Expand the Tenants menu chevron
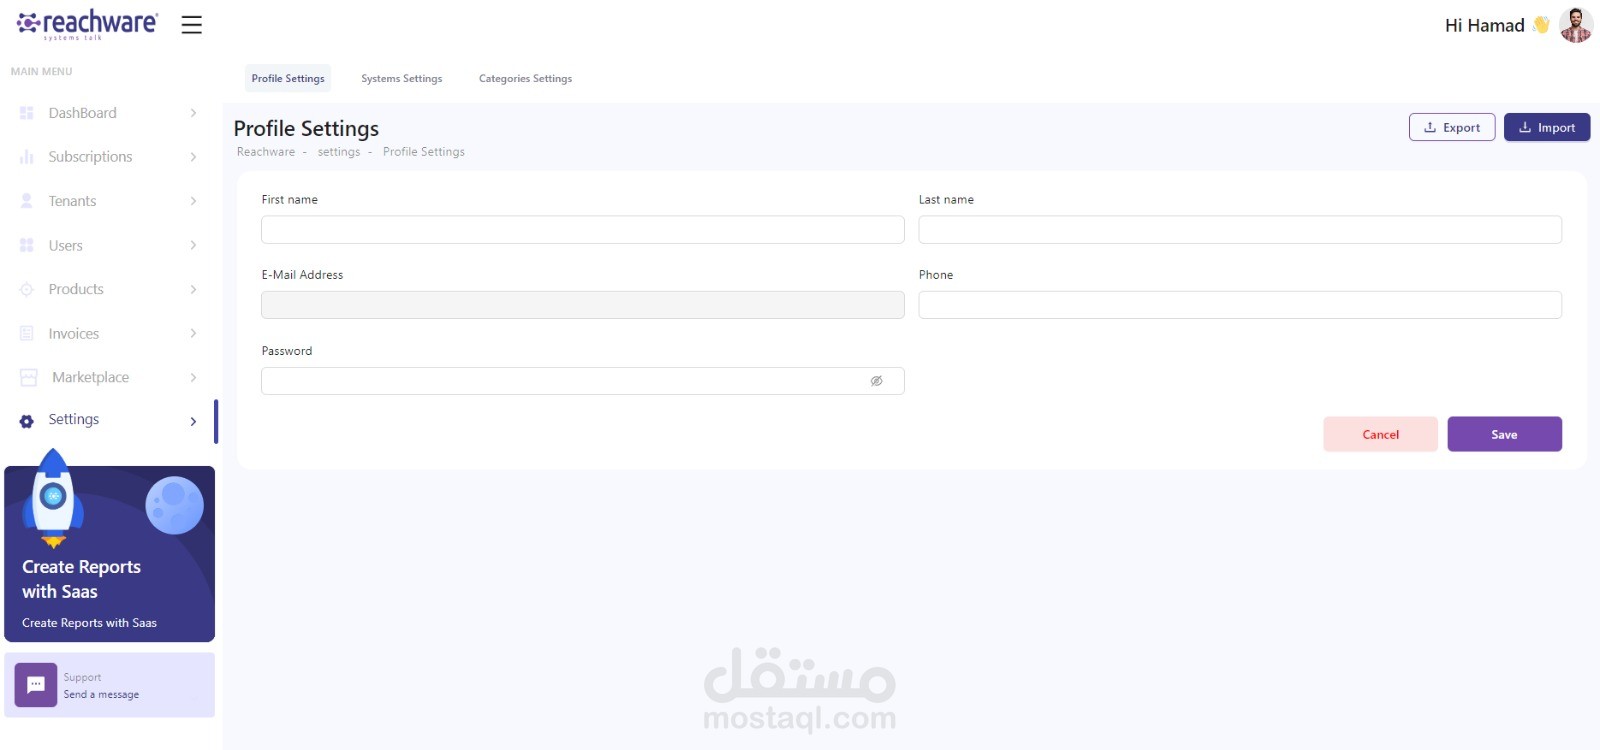1600x750 pixels. (x=193, y=201)
